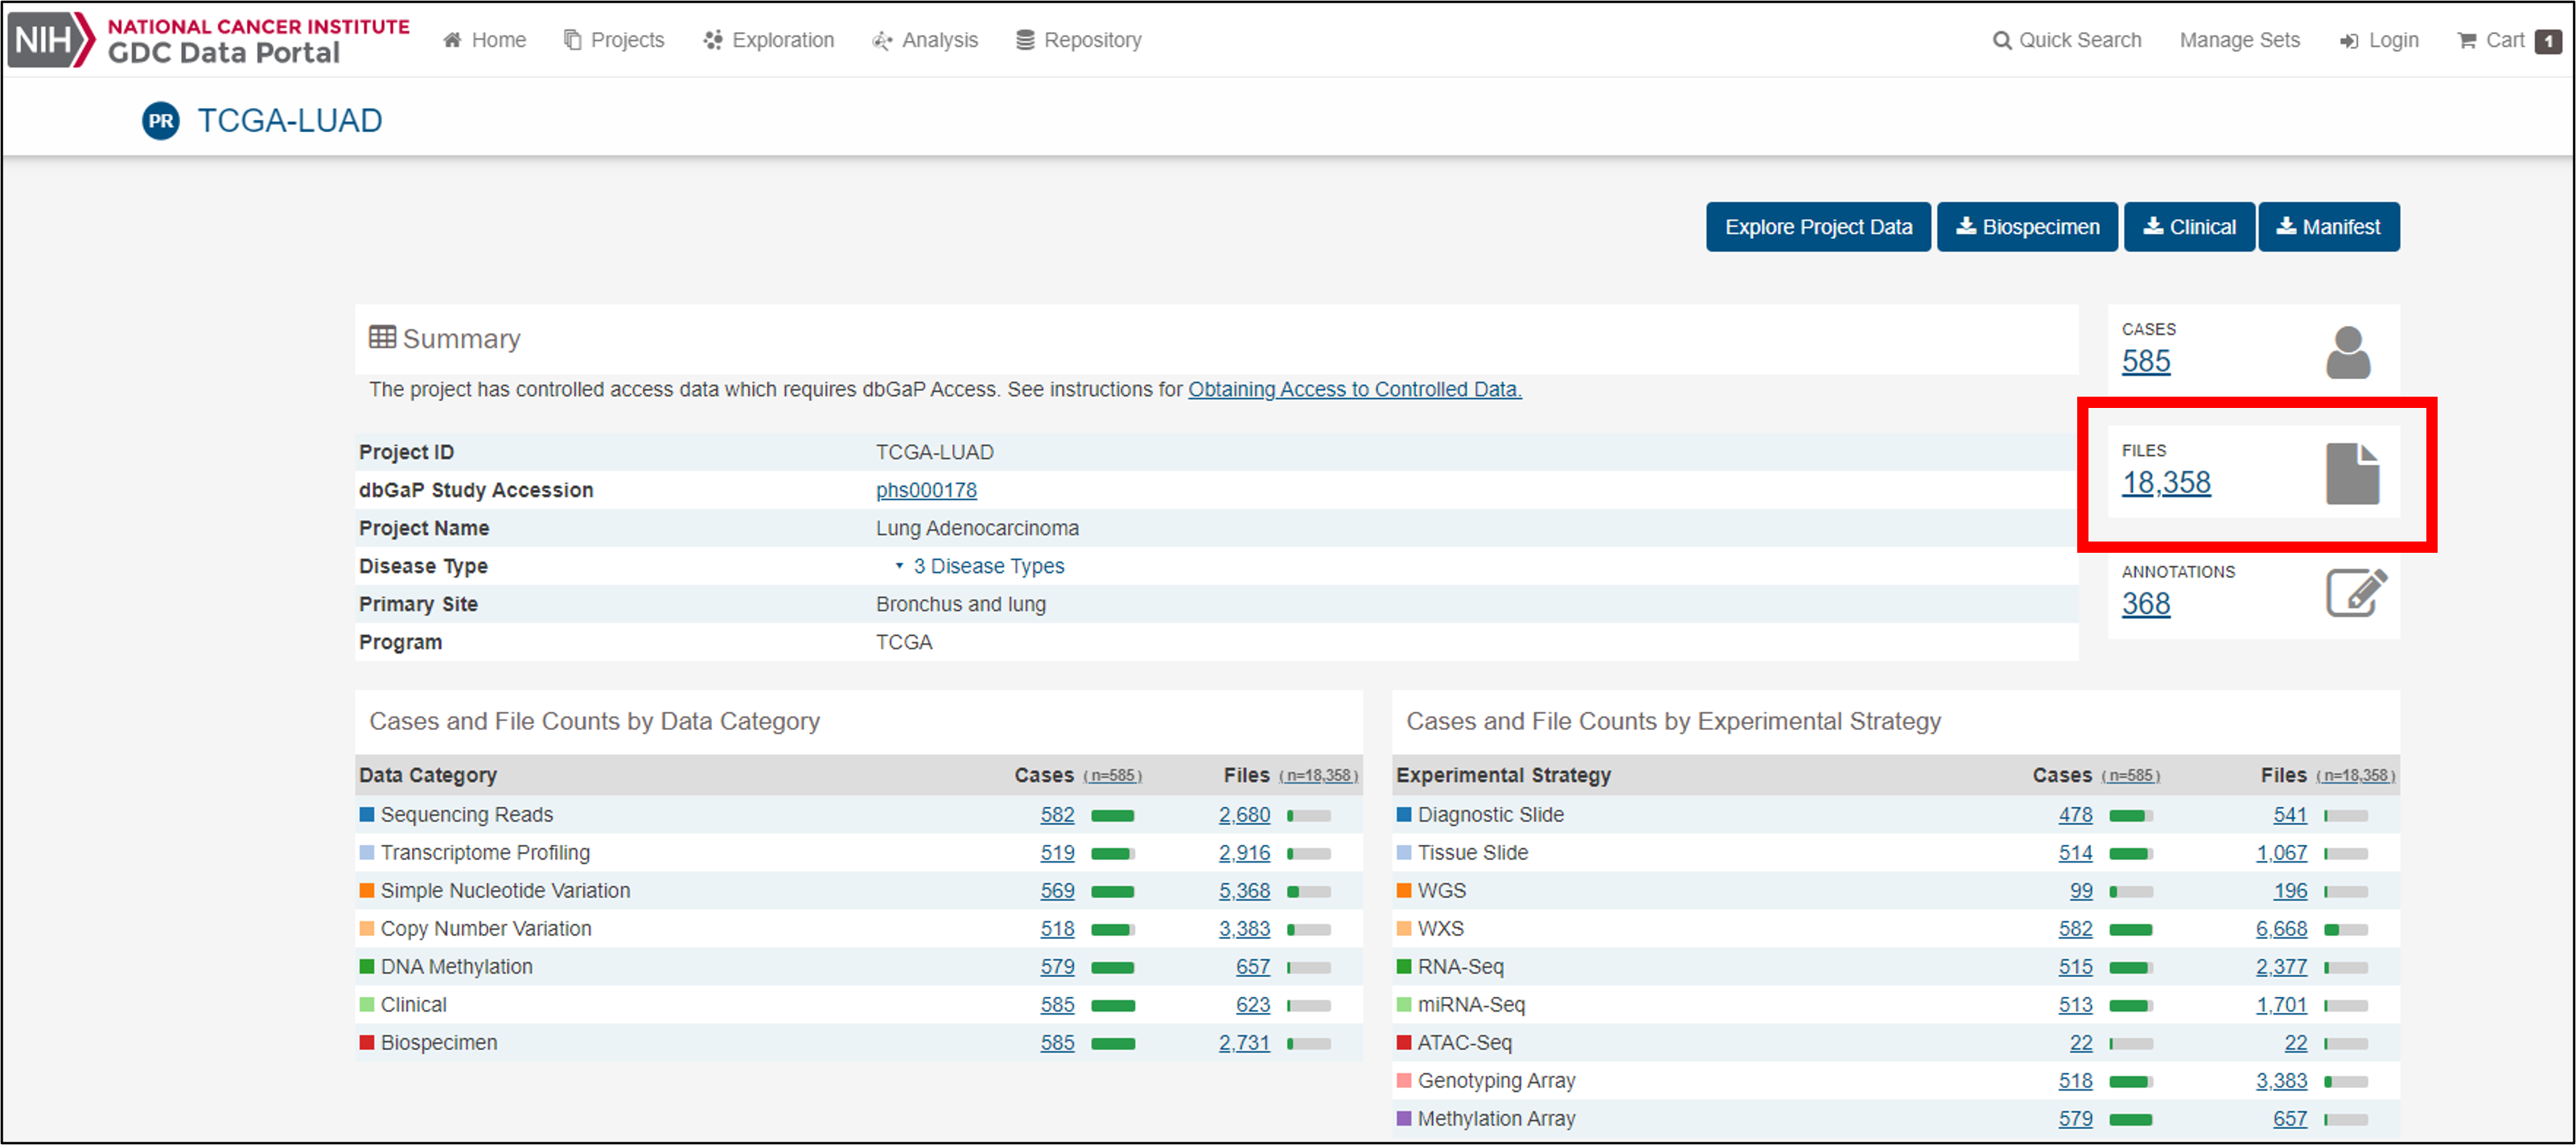The image size is (2576, 1145).
Task: Click the Cases person icon
Action: point(2348,352)
